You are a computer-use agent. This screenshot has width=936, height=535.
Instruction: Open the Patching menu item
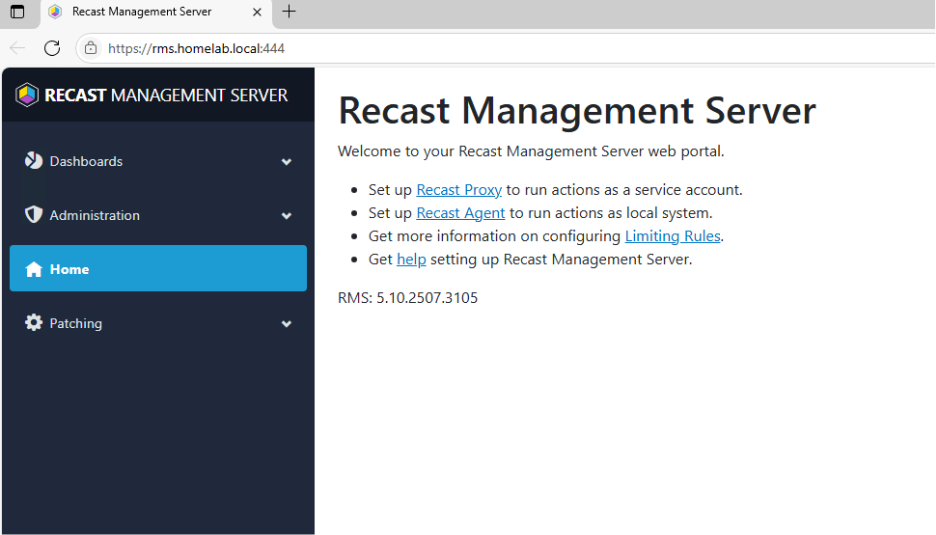(158, 323)
